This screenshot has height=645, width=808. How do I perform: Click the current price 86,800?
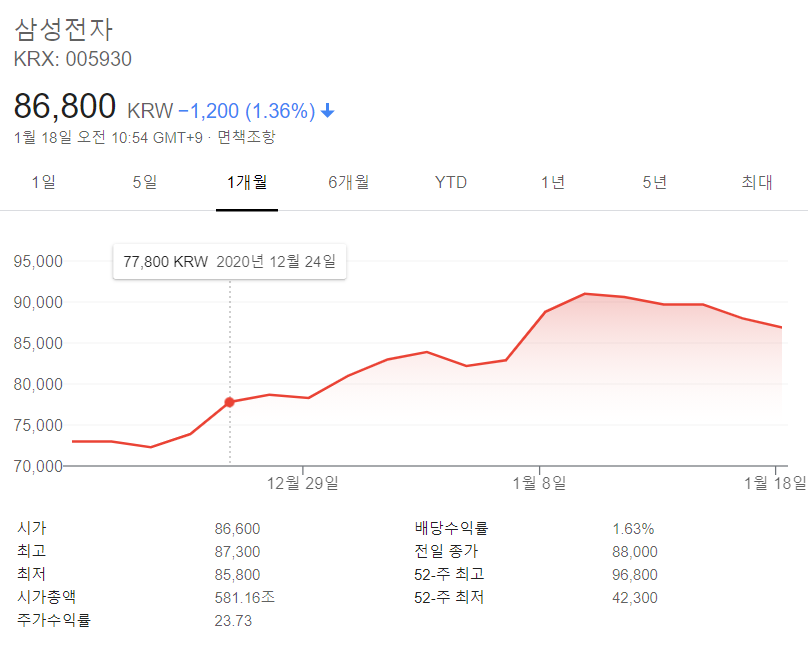tap(65, 106)
